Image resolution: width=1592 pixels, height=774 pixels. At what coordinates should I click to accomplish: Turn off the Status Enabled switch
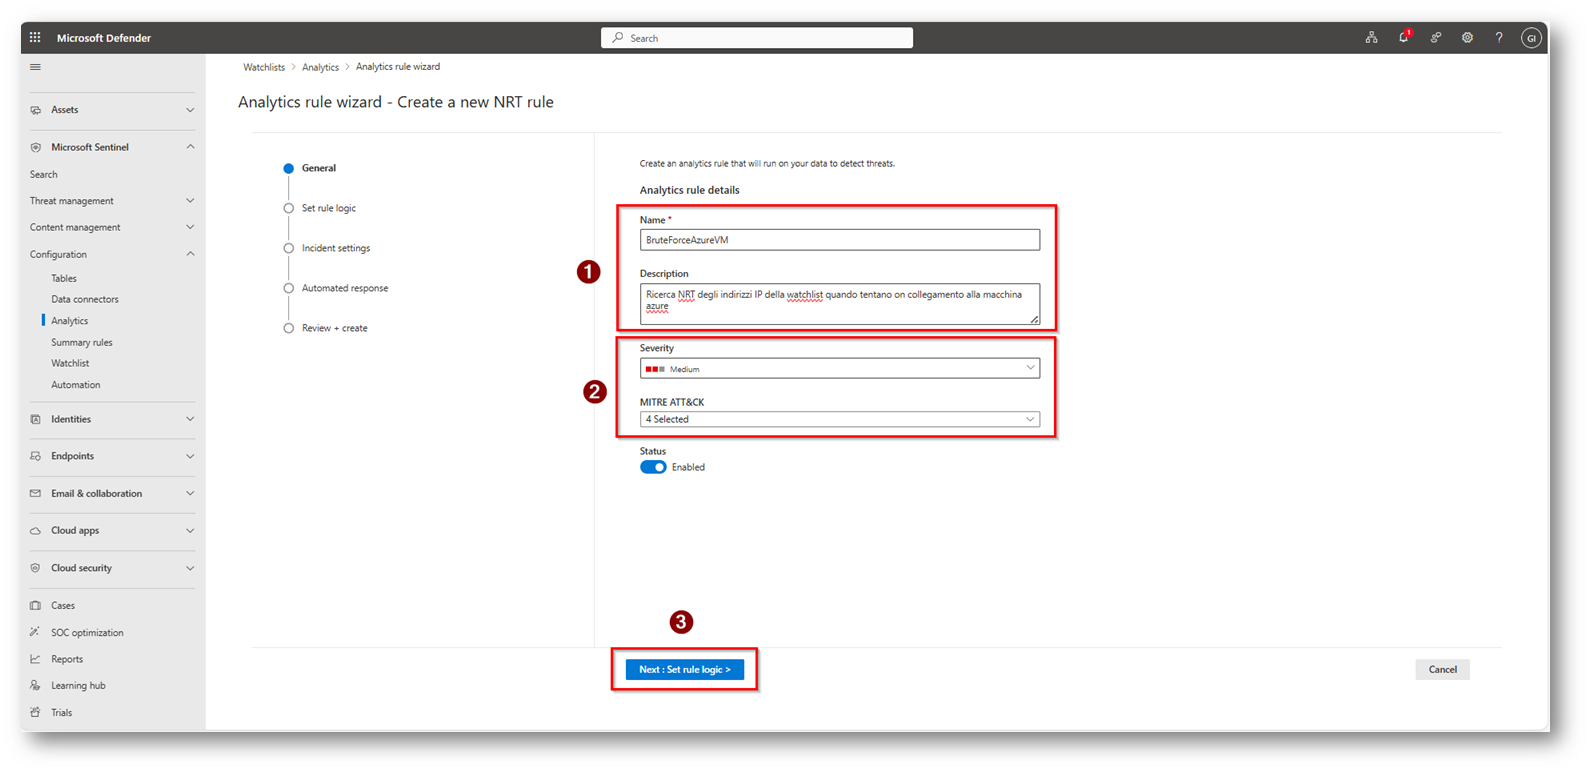pos(653,467)
